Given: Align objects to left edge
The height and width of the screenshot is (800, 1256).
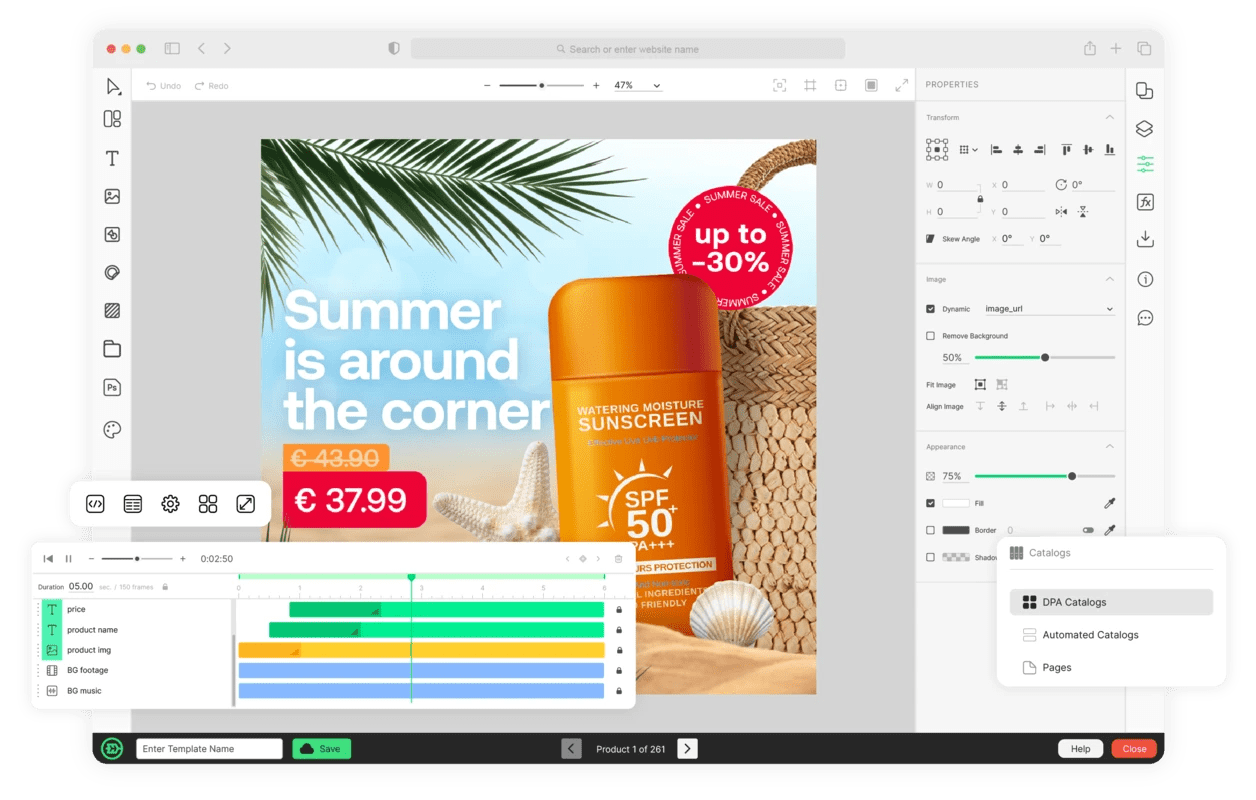Looking at the screenshot, I should [x=996, y=150].
